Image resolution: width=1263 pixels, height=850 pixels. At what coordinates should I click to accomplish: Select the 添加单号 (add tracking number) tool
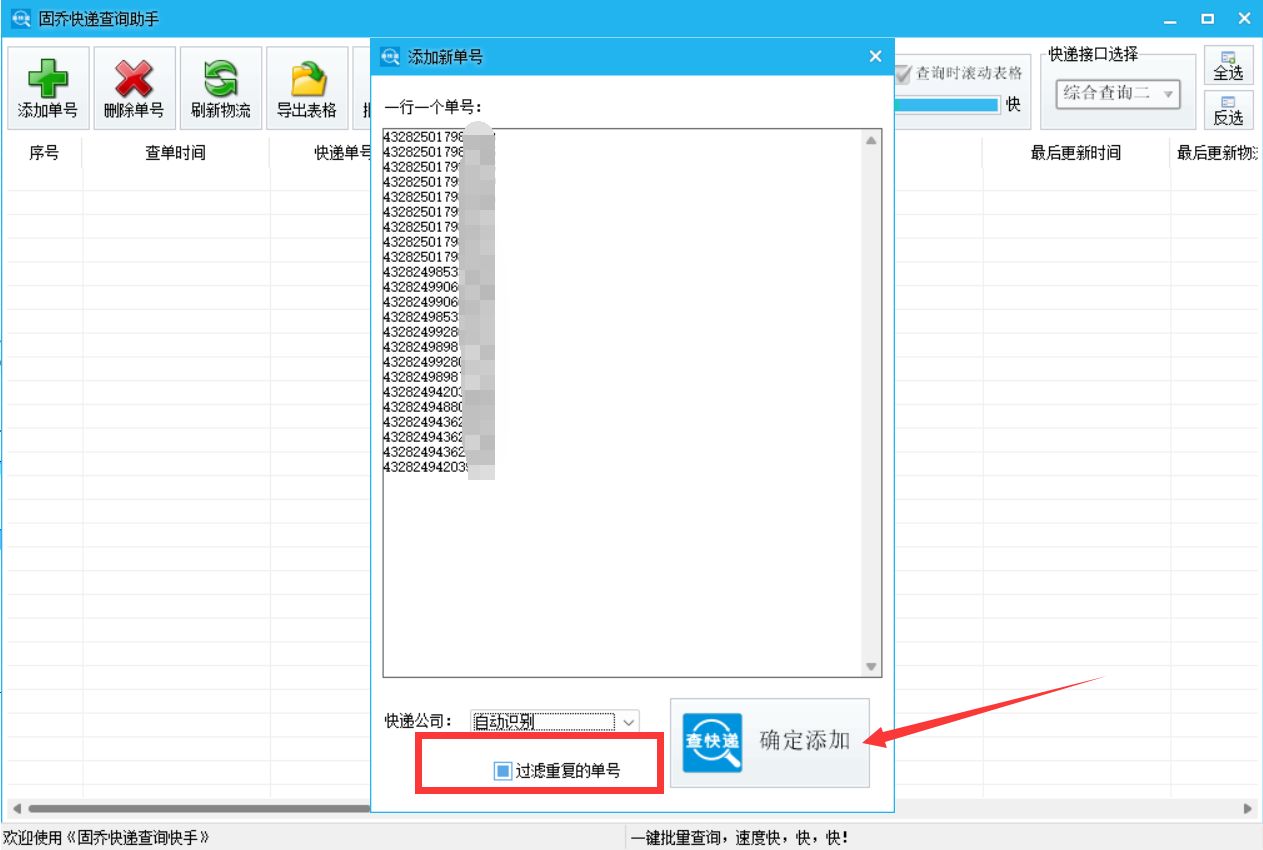[47, 87]
